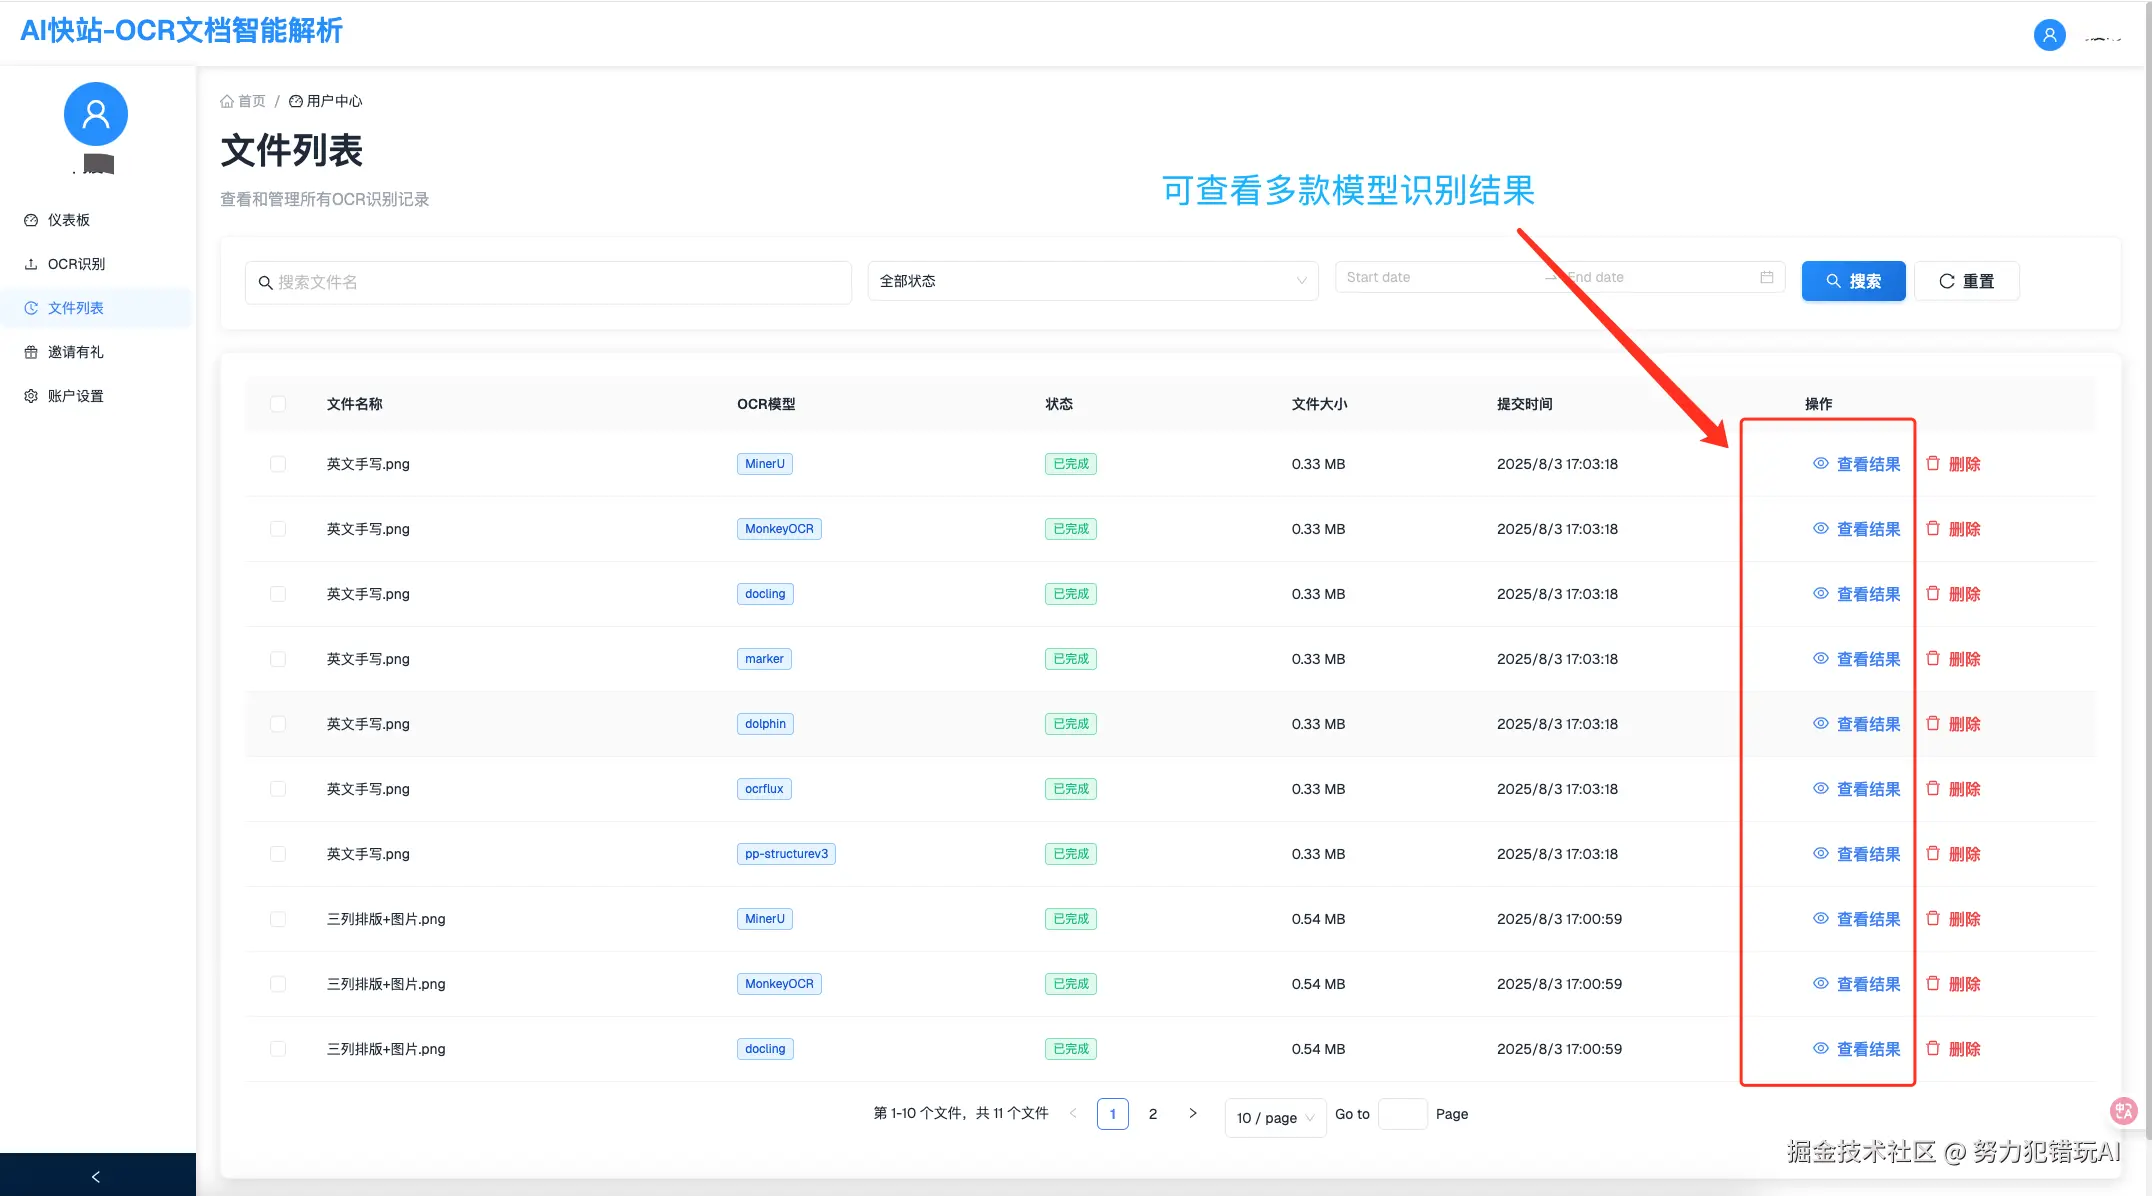
Task: Select all files using the header checkbox
Action: click(277, 404)
